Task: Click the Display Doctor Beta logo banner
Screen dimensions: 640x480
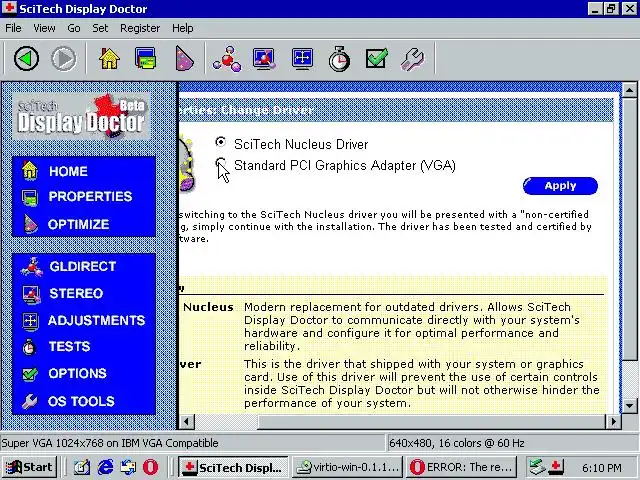Action: pos(81,116)
